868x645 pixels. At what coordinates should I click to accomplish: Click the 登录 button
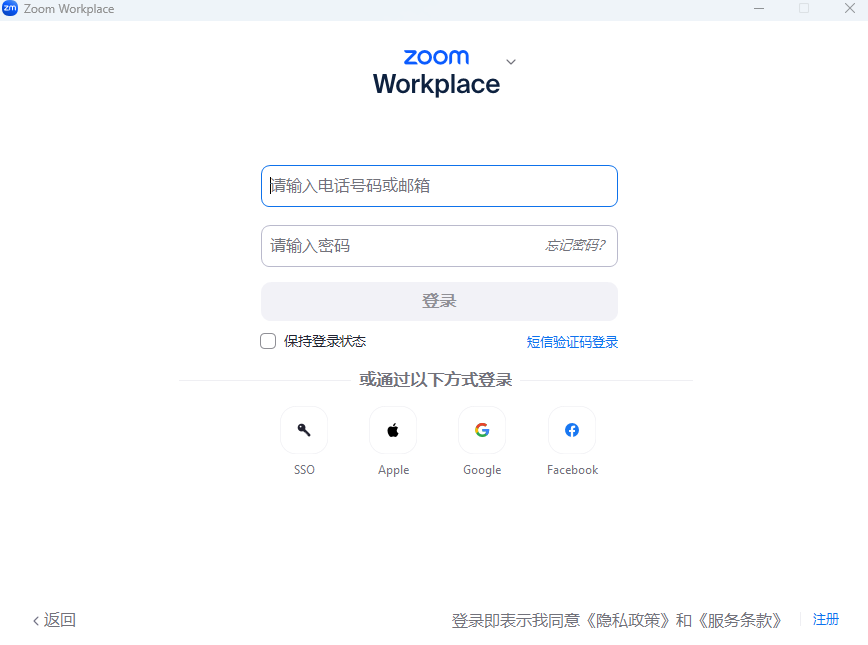point(439,301)
